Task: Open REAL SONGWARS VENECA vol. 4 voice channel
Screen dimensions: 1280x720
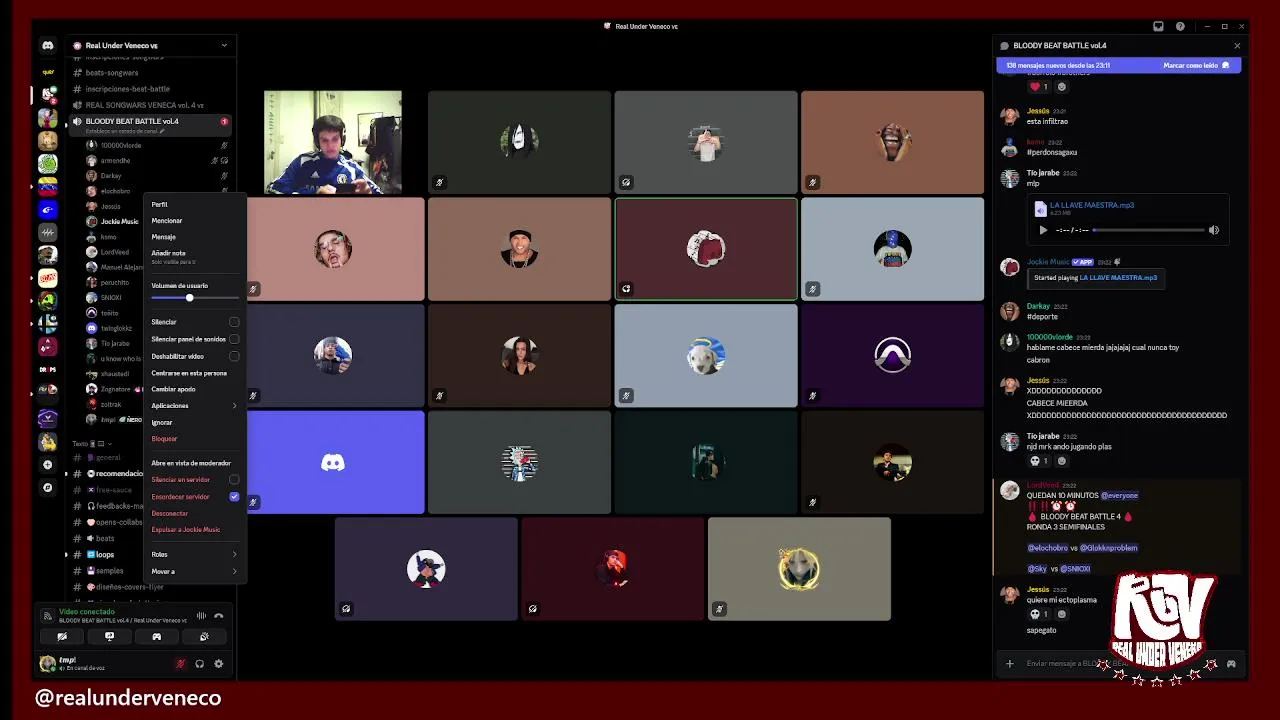Action: tap(145, 105)
